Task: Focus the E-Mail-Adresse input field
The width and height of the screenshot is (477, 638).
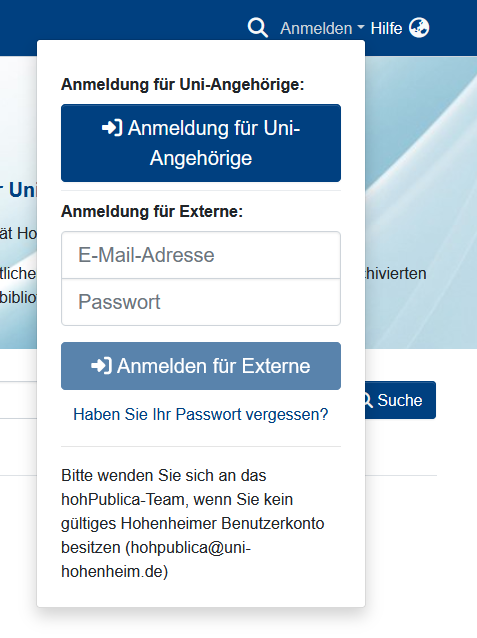Action: (x=201, y=255)
